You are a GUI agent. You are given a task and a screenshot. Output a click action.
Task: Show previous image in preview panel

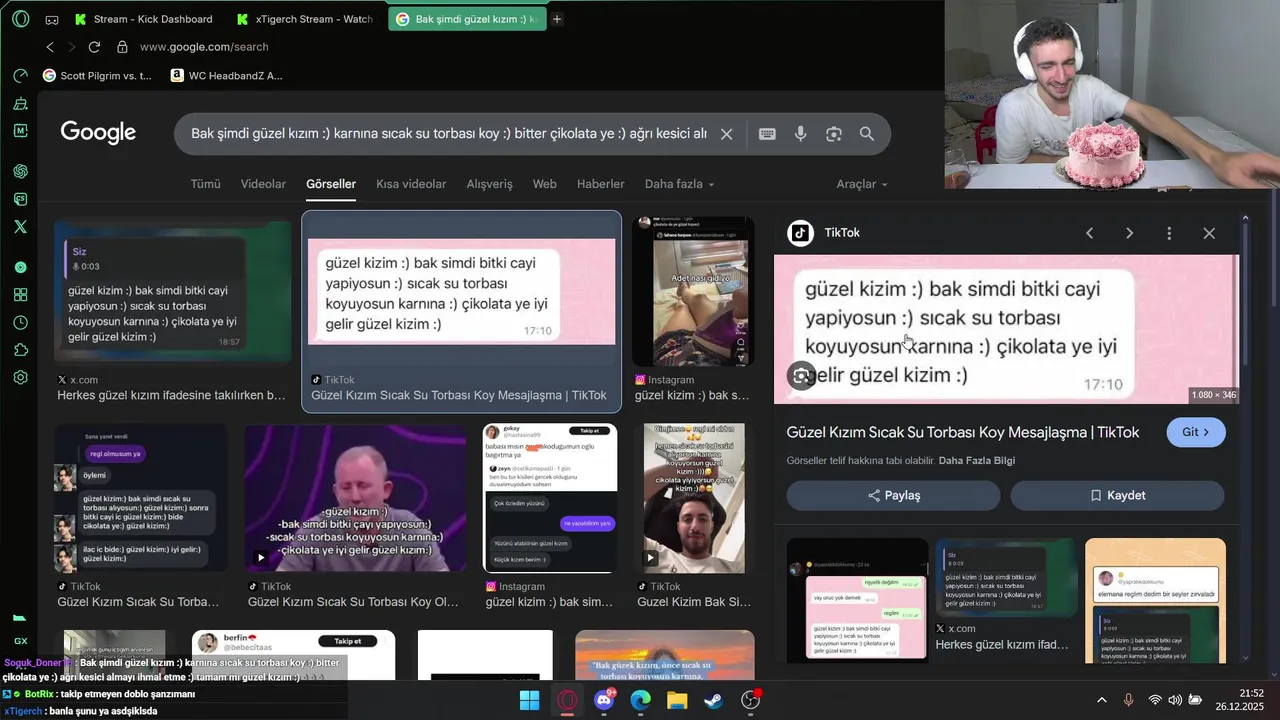coord(1089,233)
